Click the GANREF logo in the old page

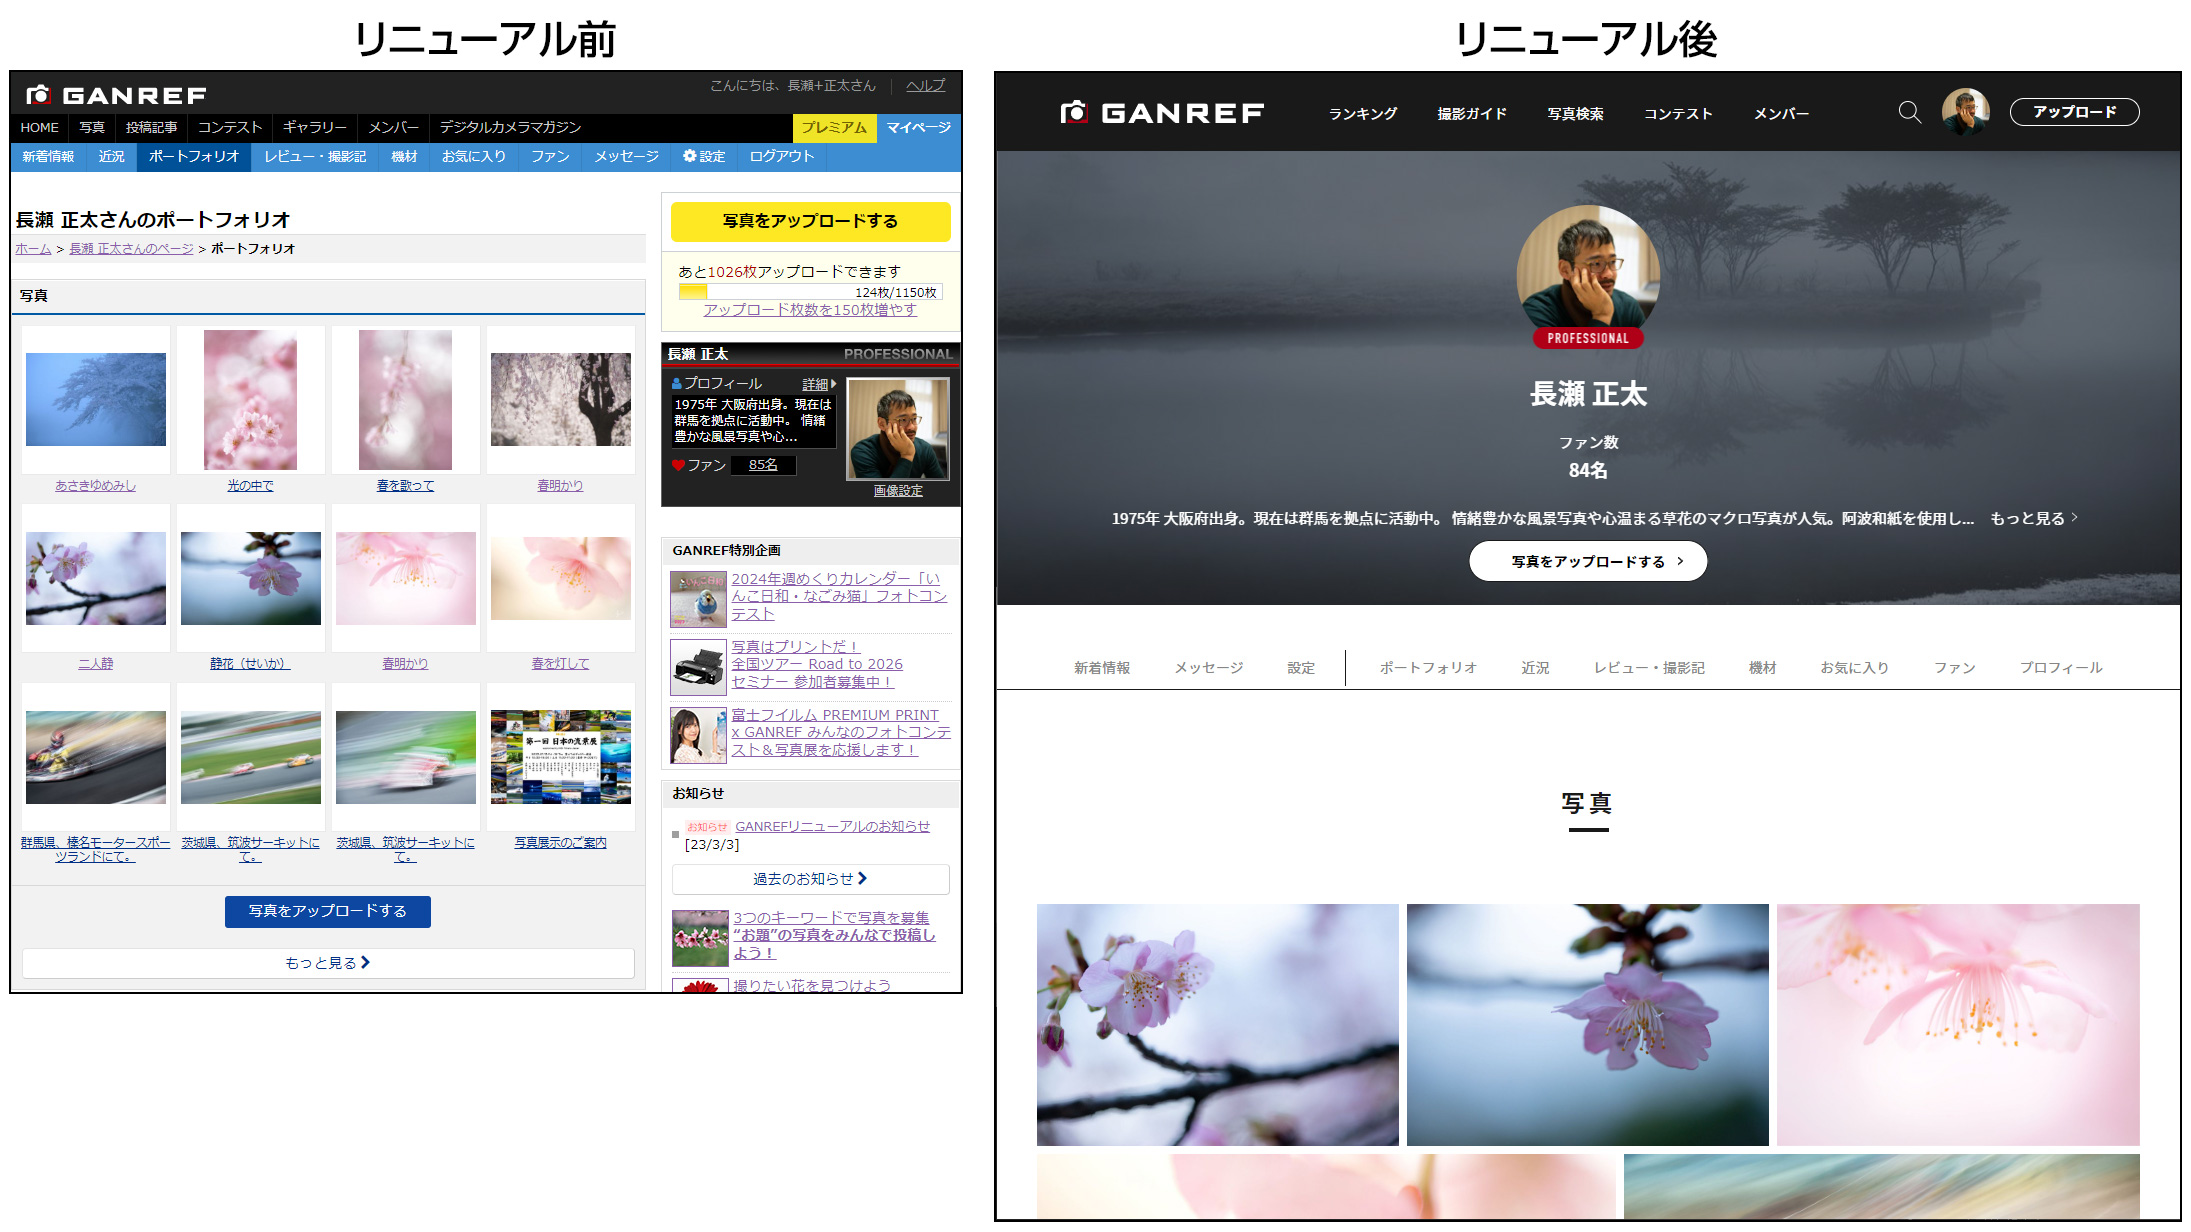coord(116,95)
